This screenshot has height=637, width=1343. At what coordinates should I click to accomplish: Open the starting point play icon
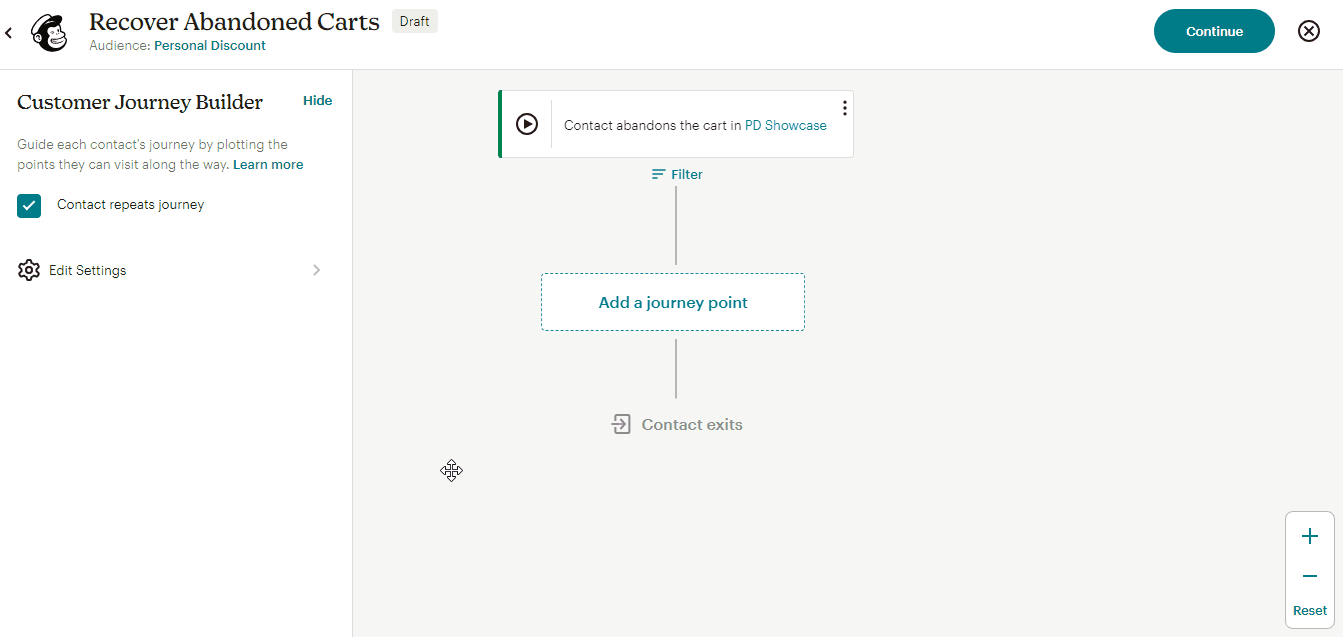pos(527,124)
